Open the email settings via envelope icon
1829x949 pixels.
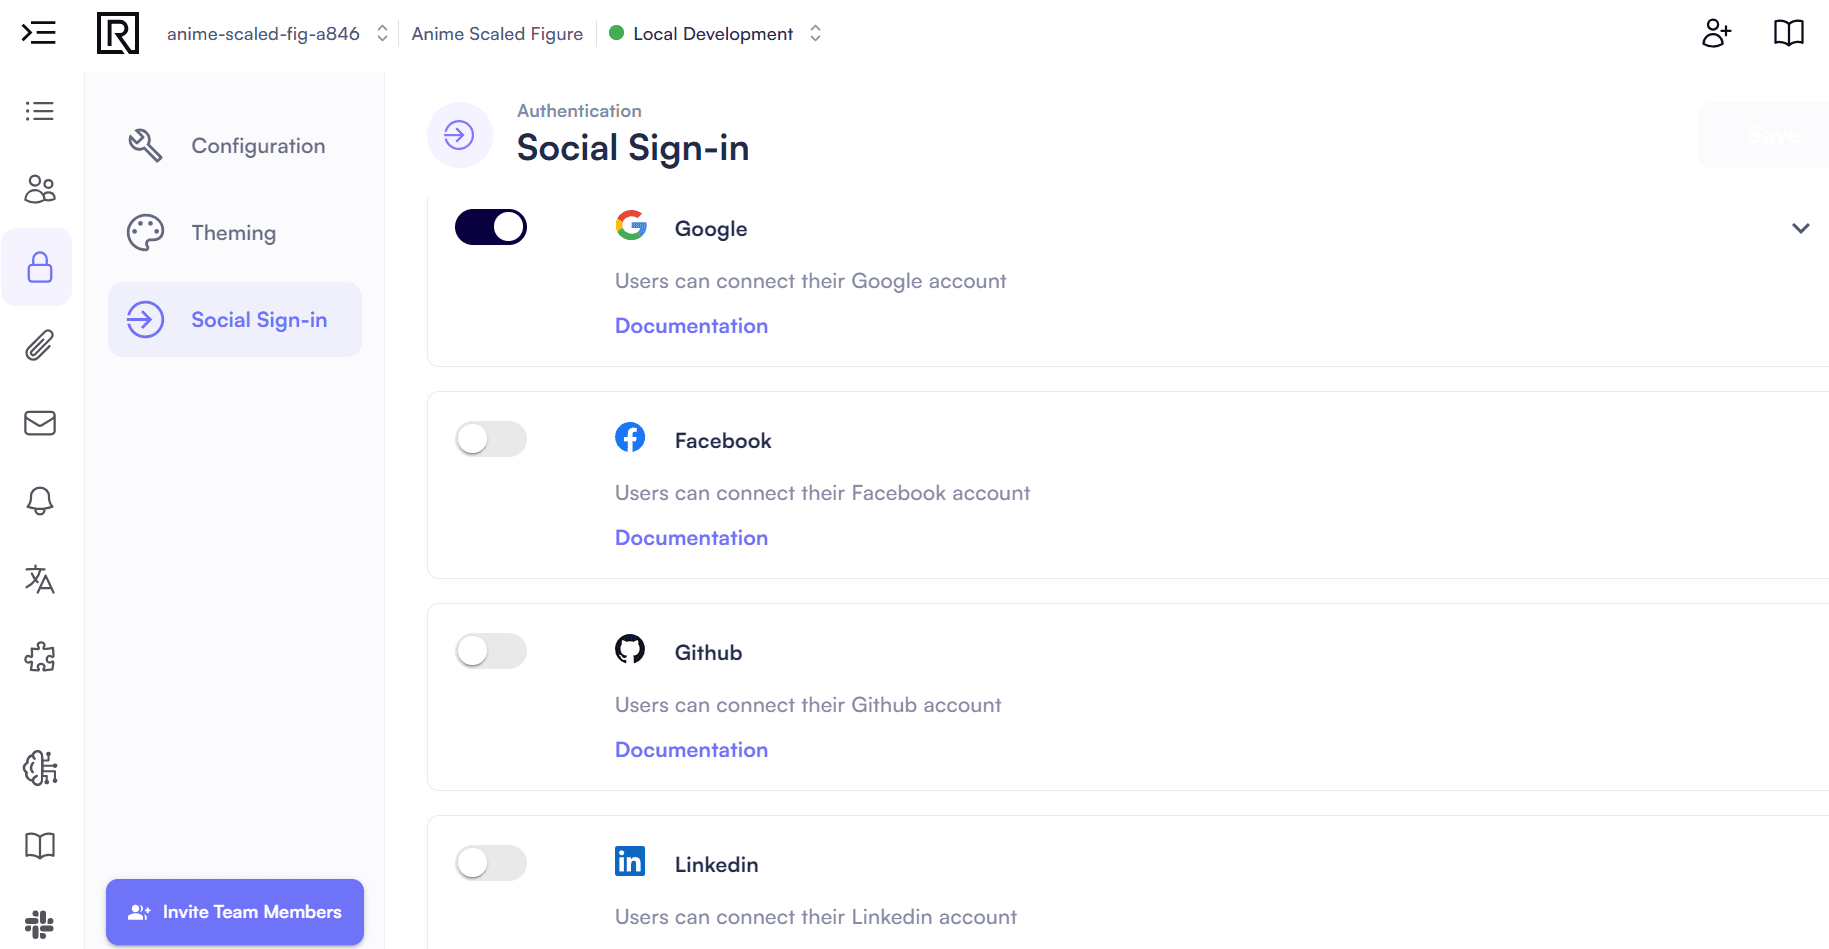tap(39, 423)
